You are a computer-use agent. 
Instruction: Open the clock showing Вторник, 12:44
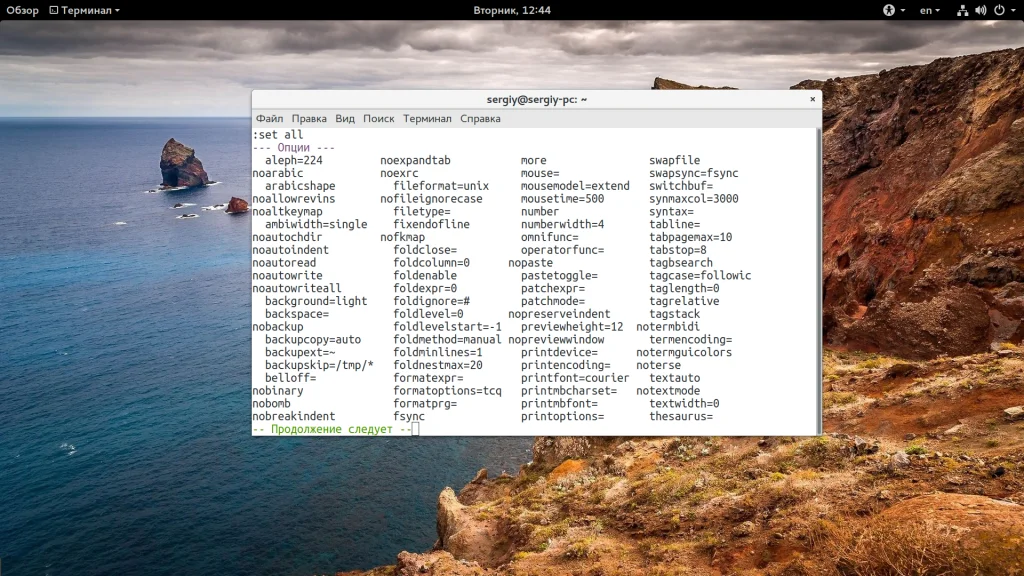(512, 10)
